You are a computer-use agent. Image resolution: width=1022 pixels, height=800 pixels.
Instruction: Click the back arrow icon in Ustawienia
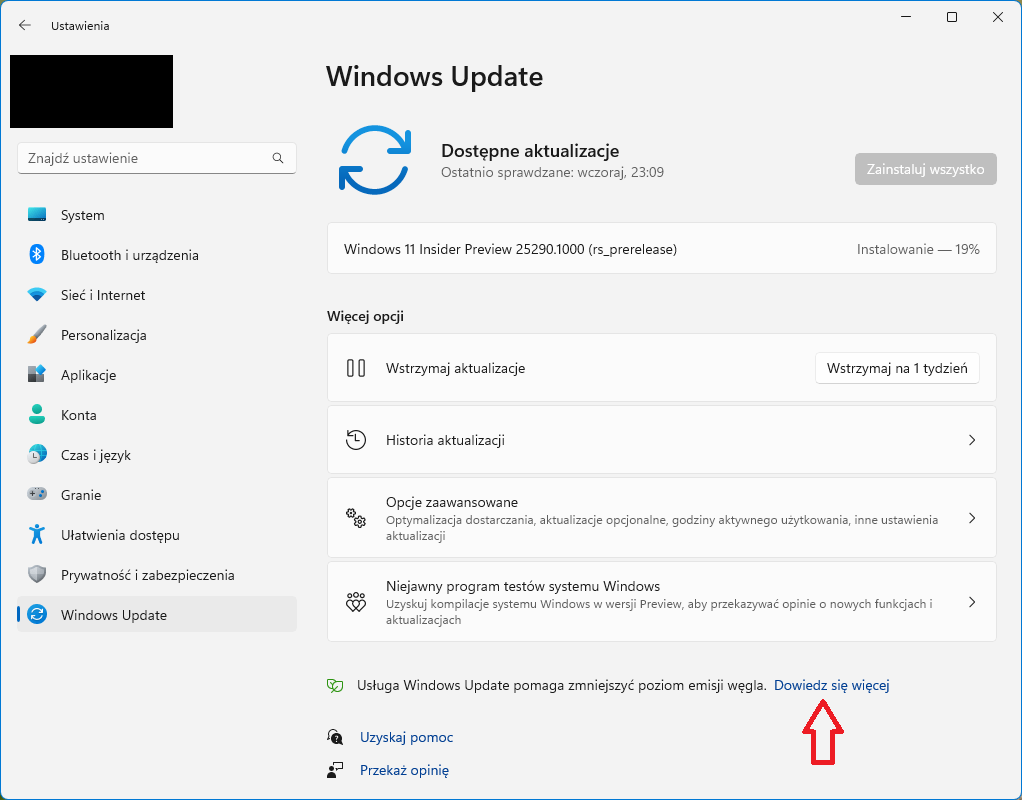(x=25, y=25)
